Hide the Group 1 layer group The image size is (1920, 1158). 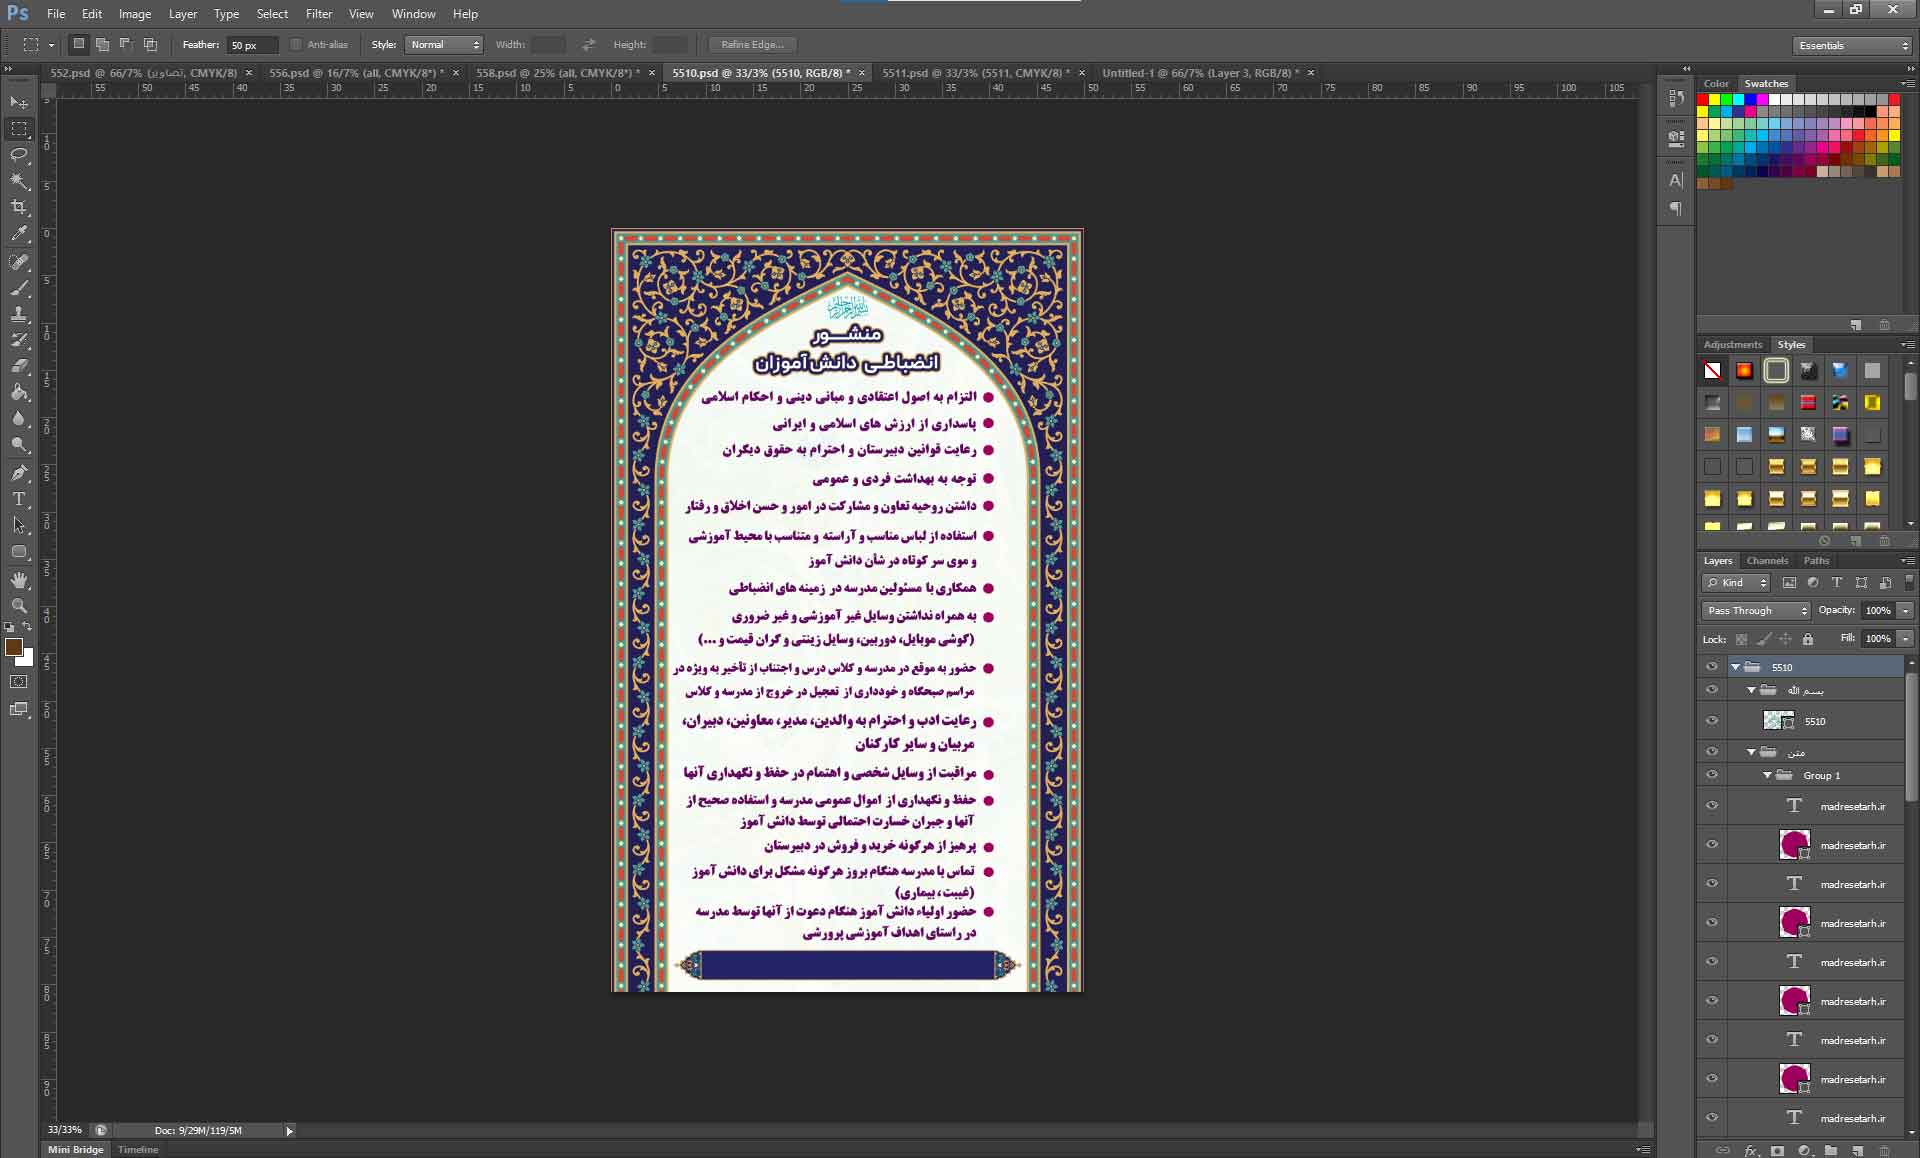point(1712,775)
